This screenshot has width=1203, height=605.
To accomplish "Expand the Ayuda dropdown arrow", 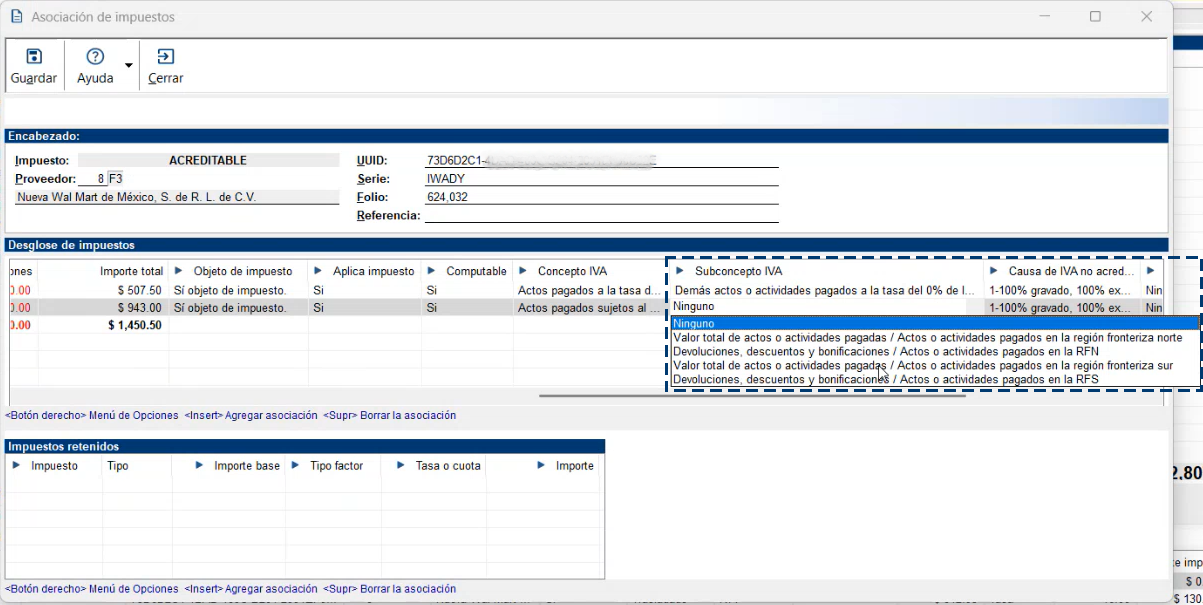I will (128, 66).
